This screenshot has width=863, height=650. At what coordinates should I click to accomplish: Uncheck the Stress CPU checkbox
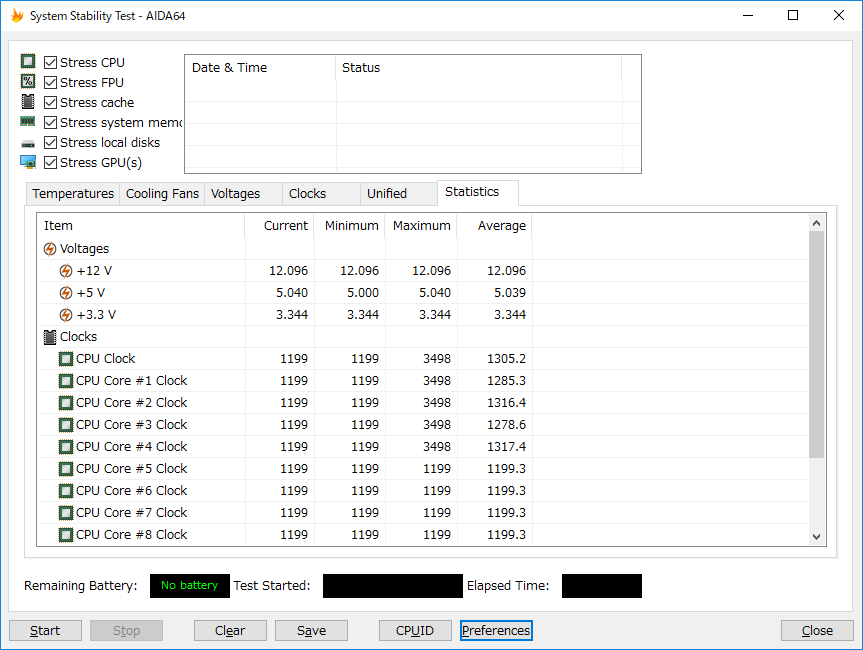[50, 62]
